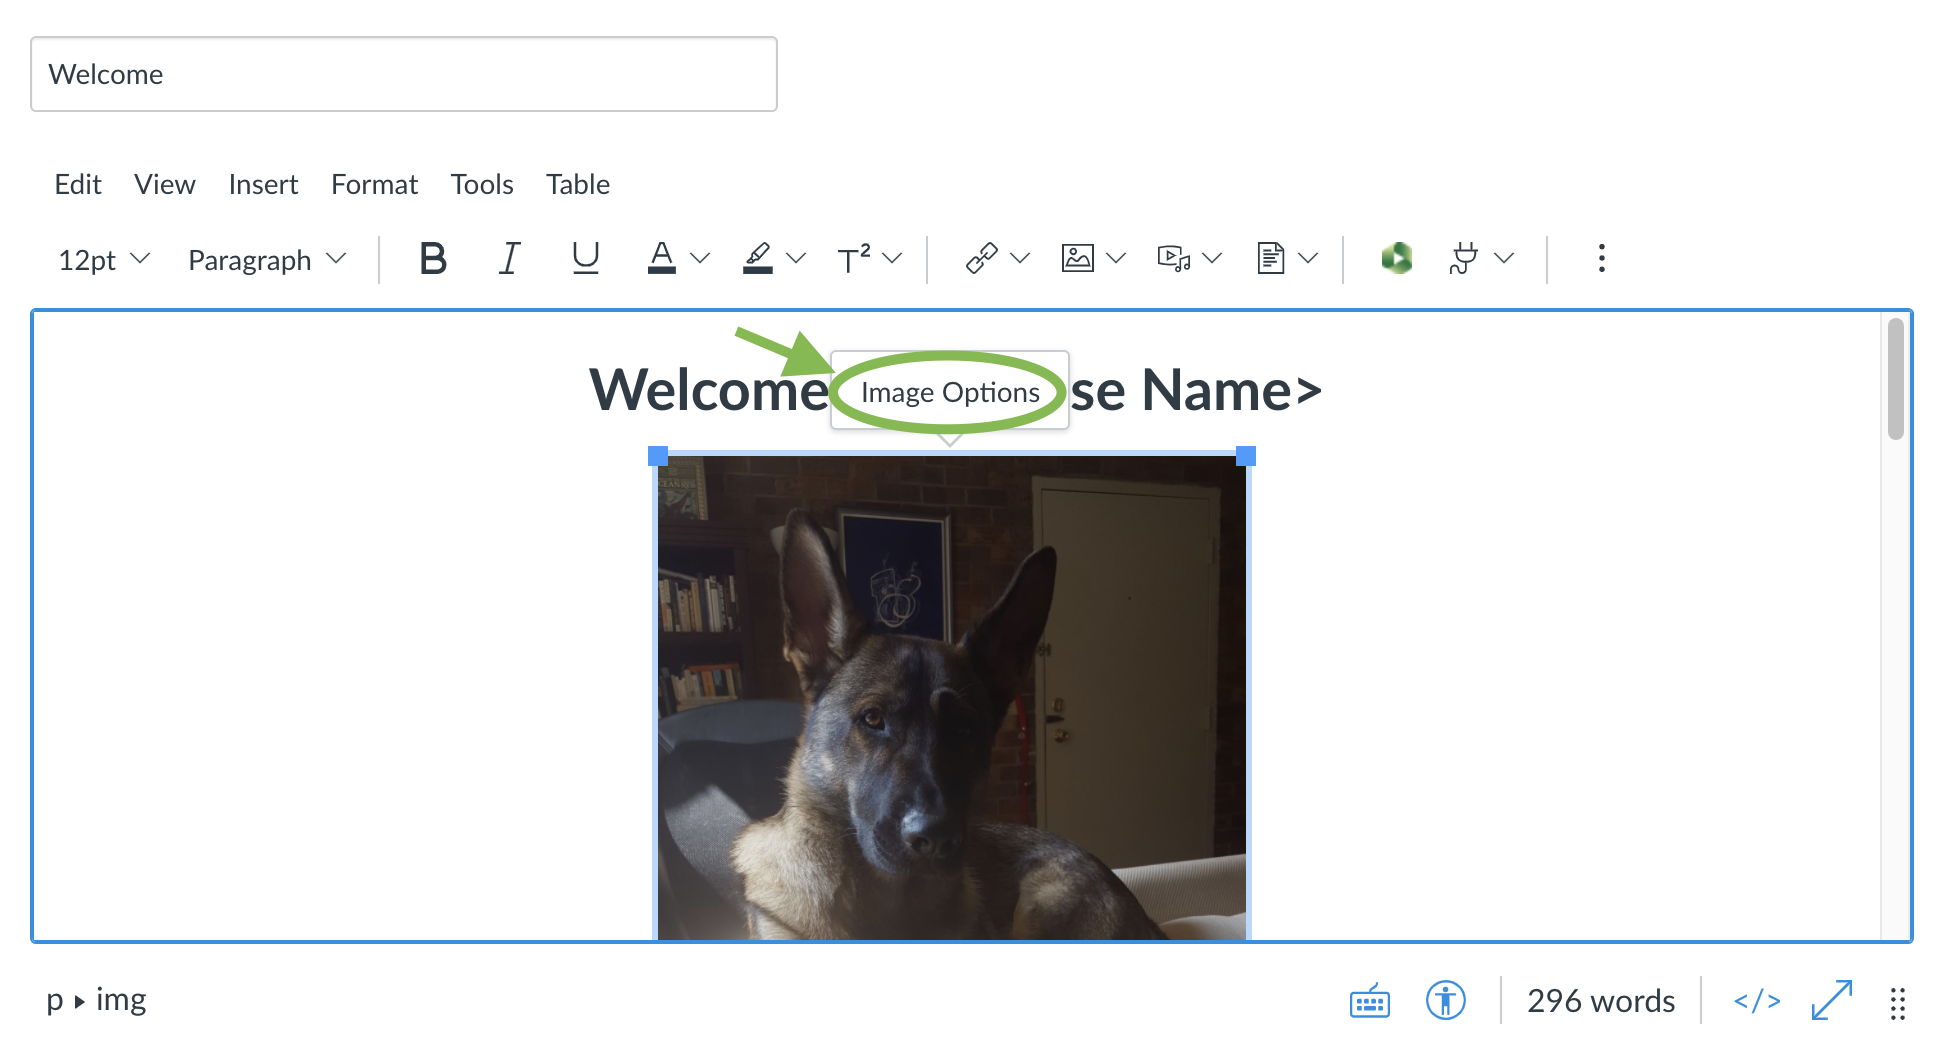Image resolution: width=1958 pixels, height=1058 pixels.
Task: Click the superscript T² icon
Action: click(x=854, y=259)
